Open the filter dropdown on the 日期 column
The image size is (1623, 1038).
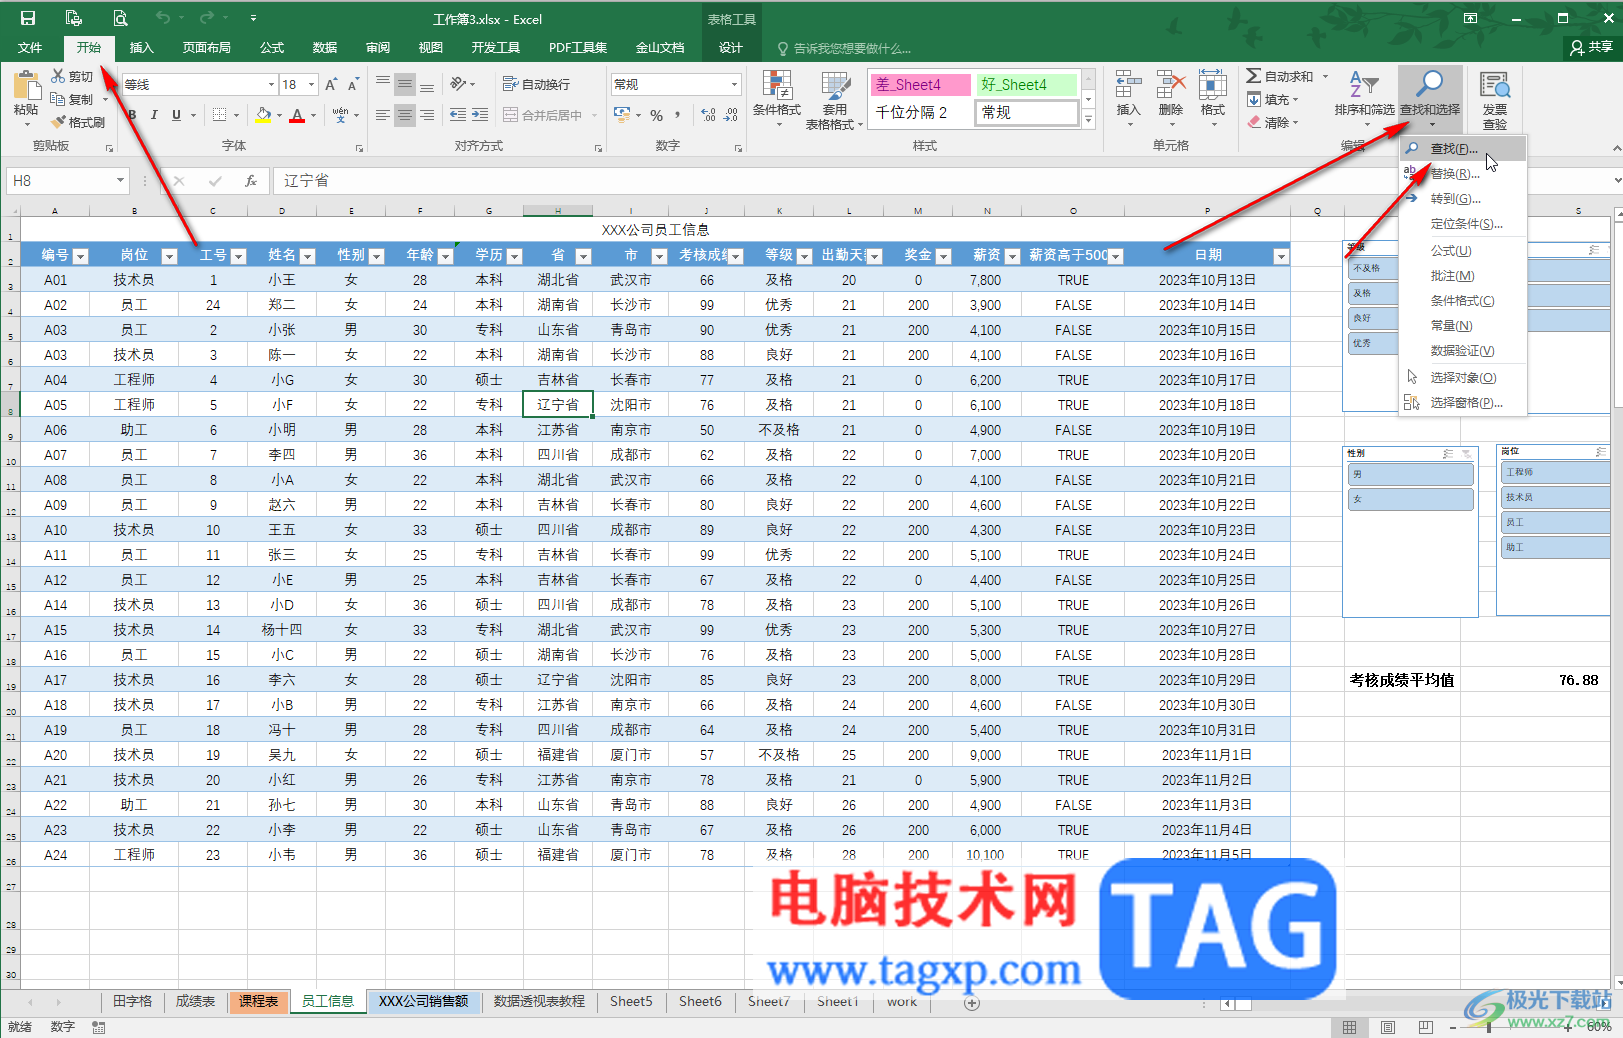point(1280,256)
